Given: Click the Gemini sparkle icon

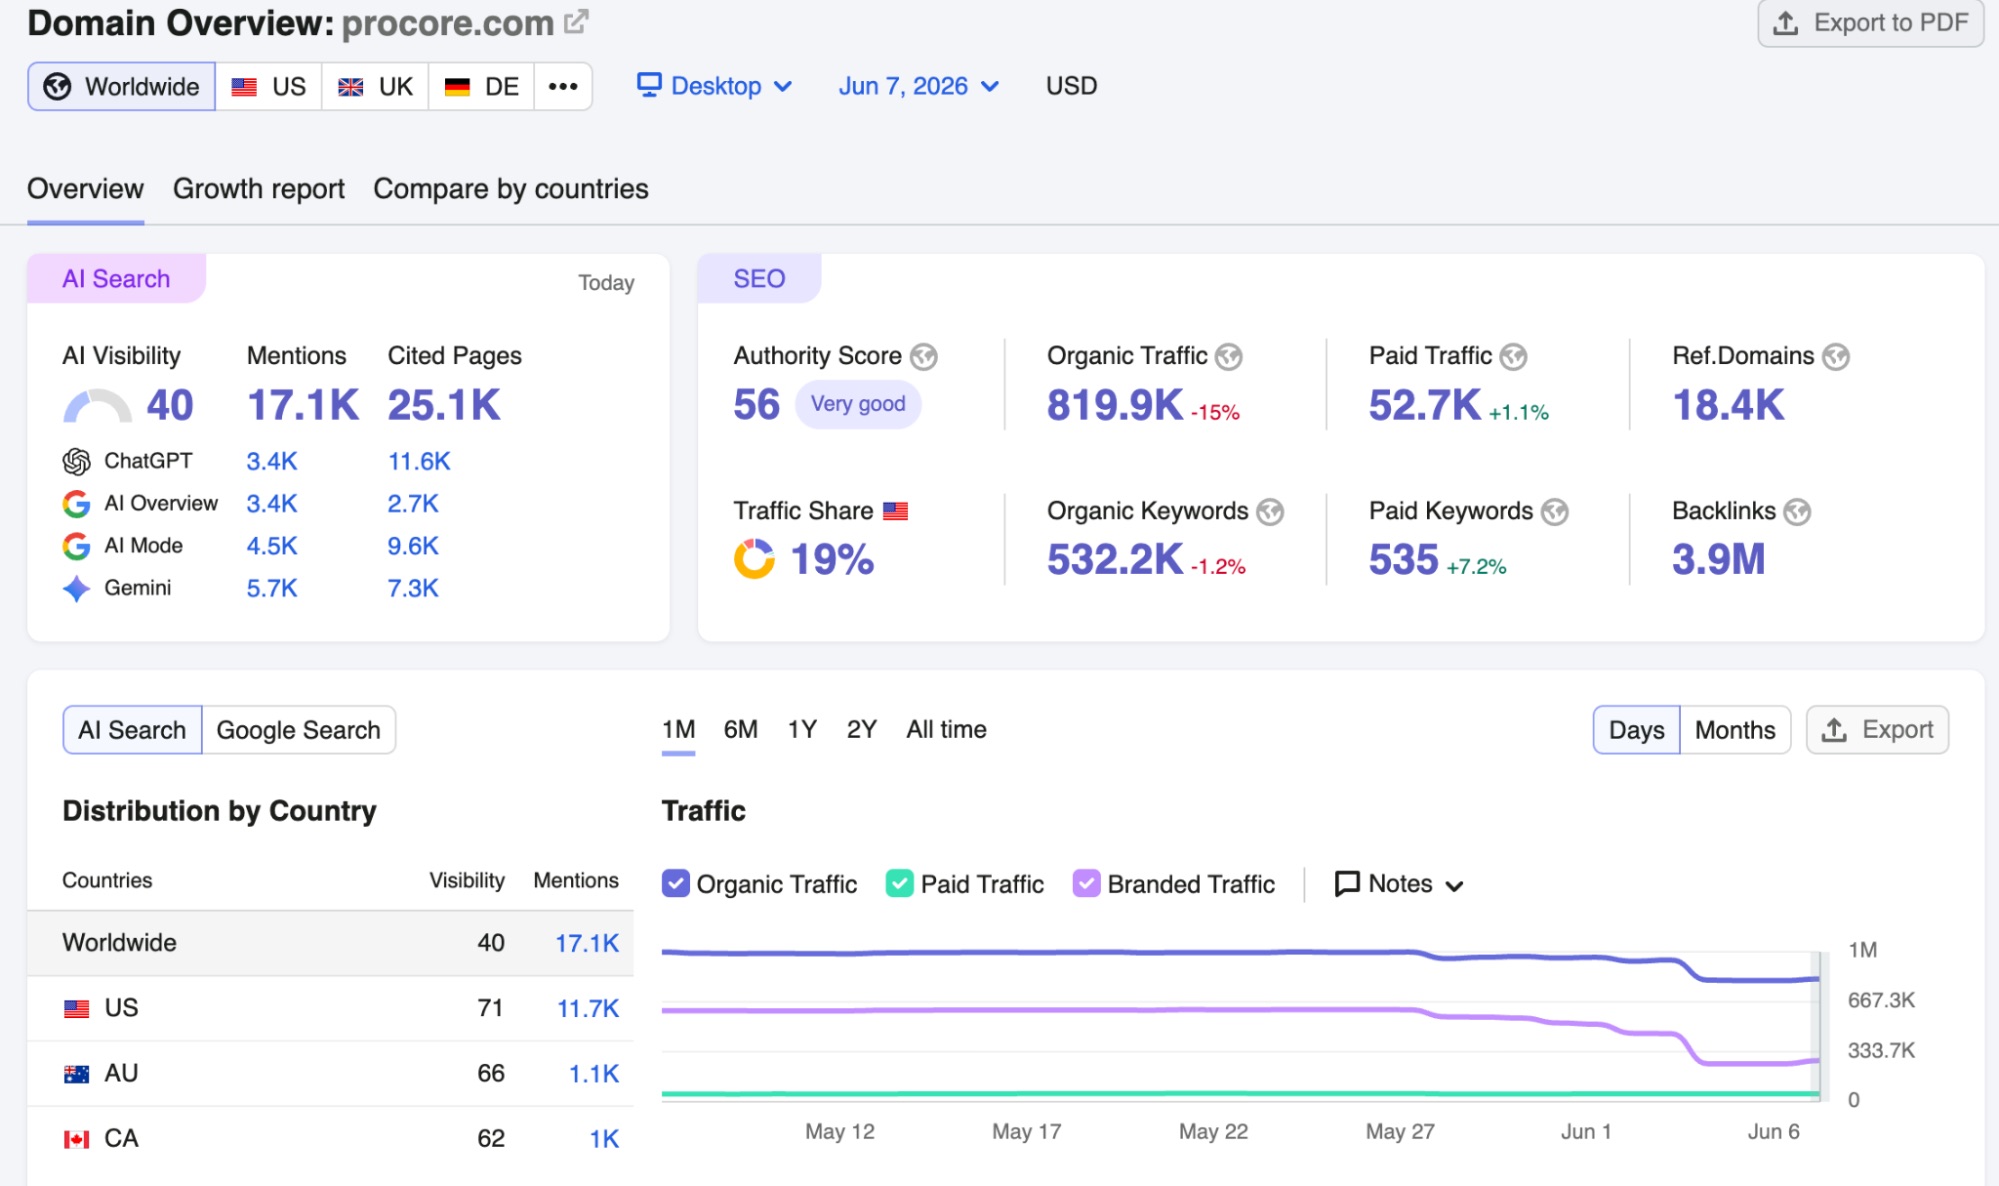Looking at the screenshot, I should pos(77,589).
